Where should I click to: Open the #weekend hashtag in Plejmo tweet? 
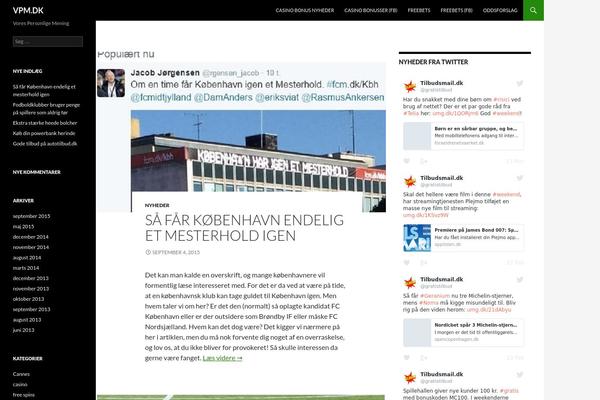tap(506, 194)
